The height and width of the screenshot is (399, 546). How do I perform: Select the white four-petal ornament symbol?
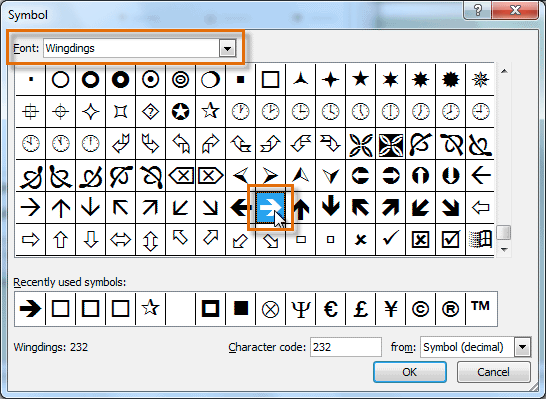[x=360, y=144]
